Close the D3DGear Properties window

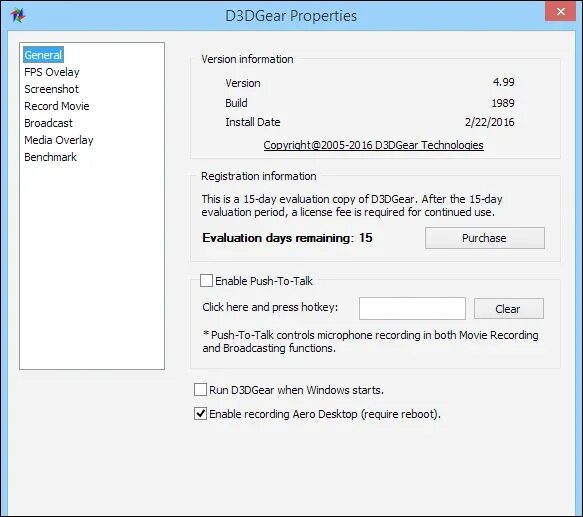(x=560, y=12)
